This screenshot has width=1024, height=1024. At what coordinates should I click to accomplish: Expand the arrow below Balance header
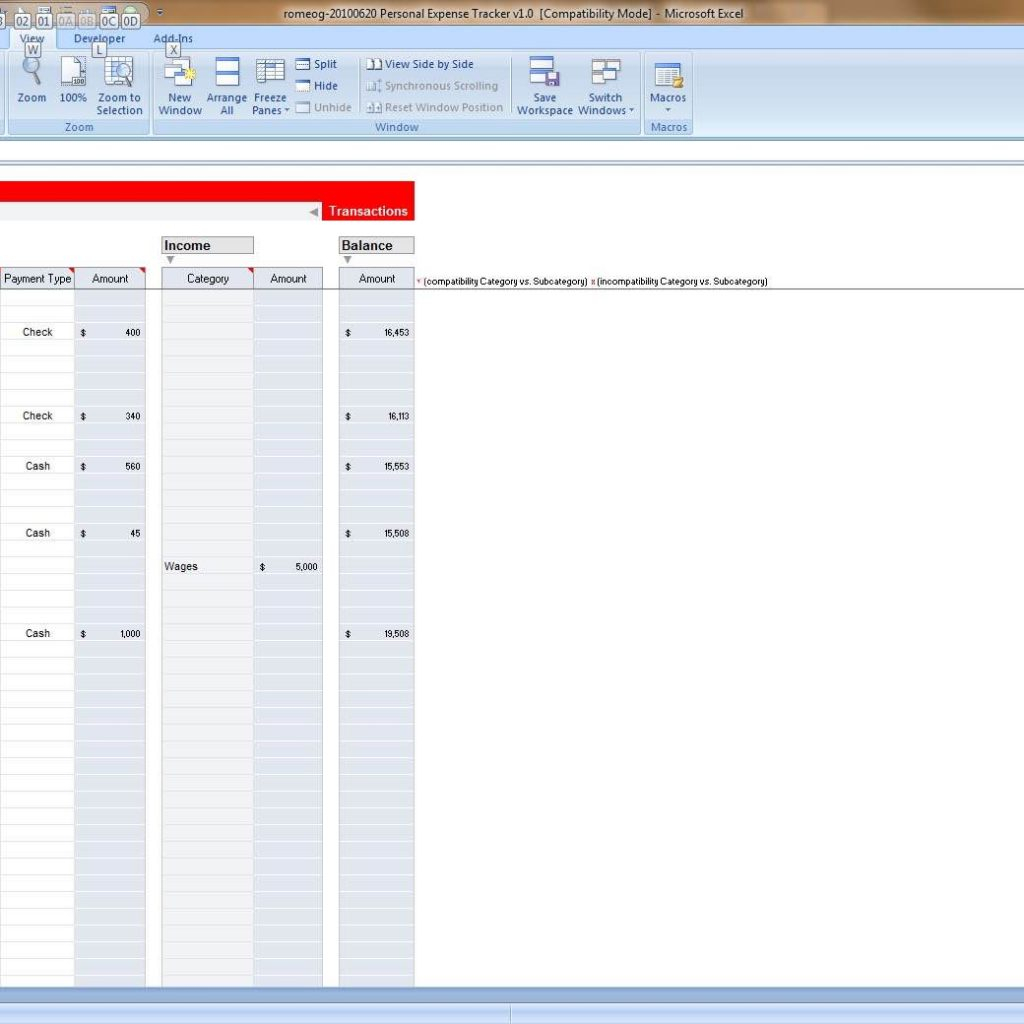(x=347, y=260)
